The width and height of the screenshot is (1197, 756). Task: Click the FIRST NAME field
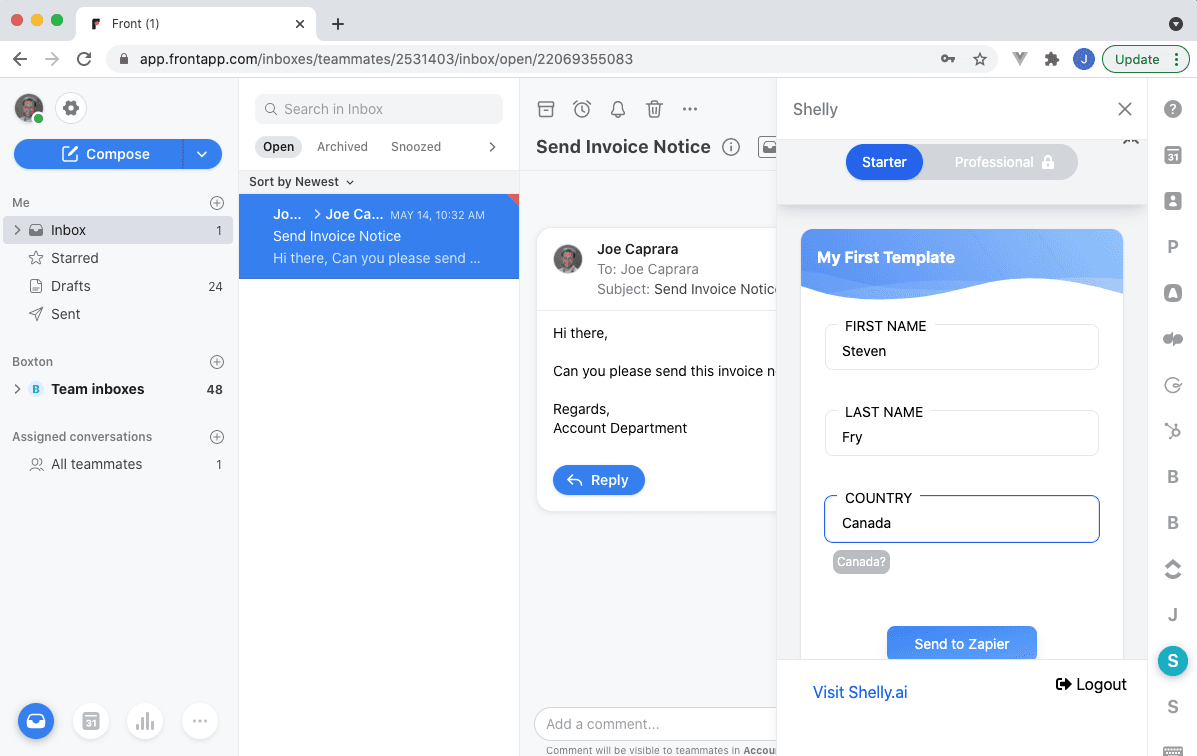click(x=962, y=347)
